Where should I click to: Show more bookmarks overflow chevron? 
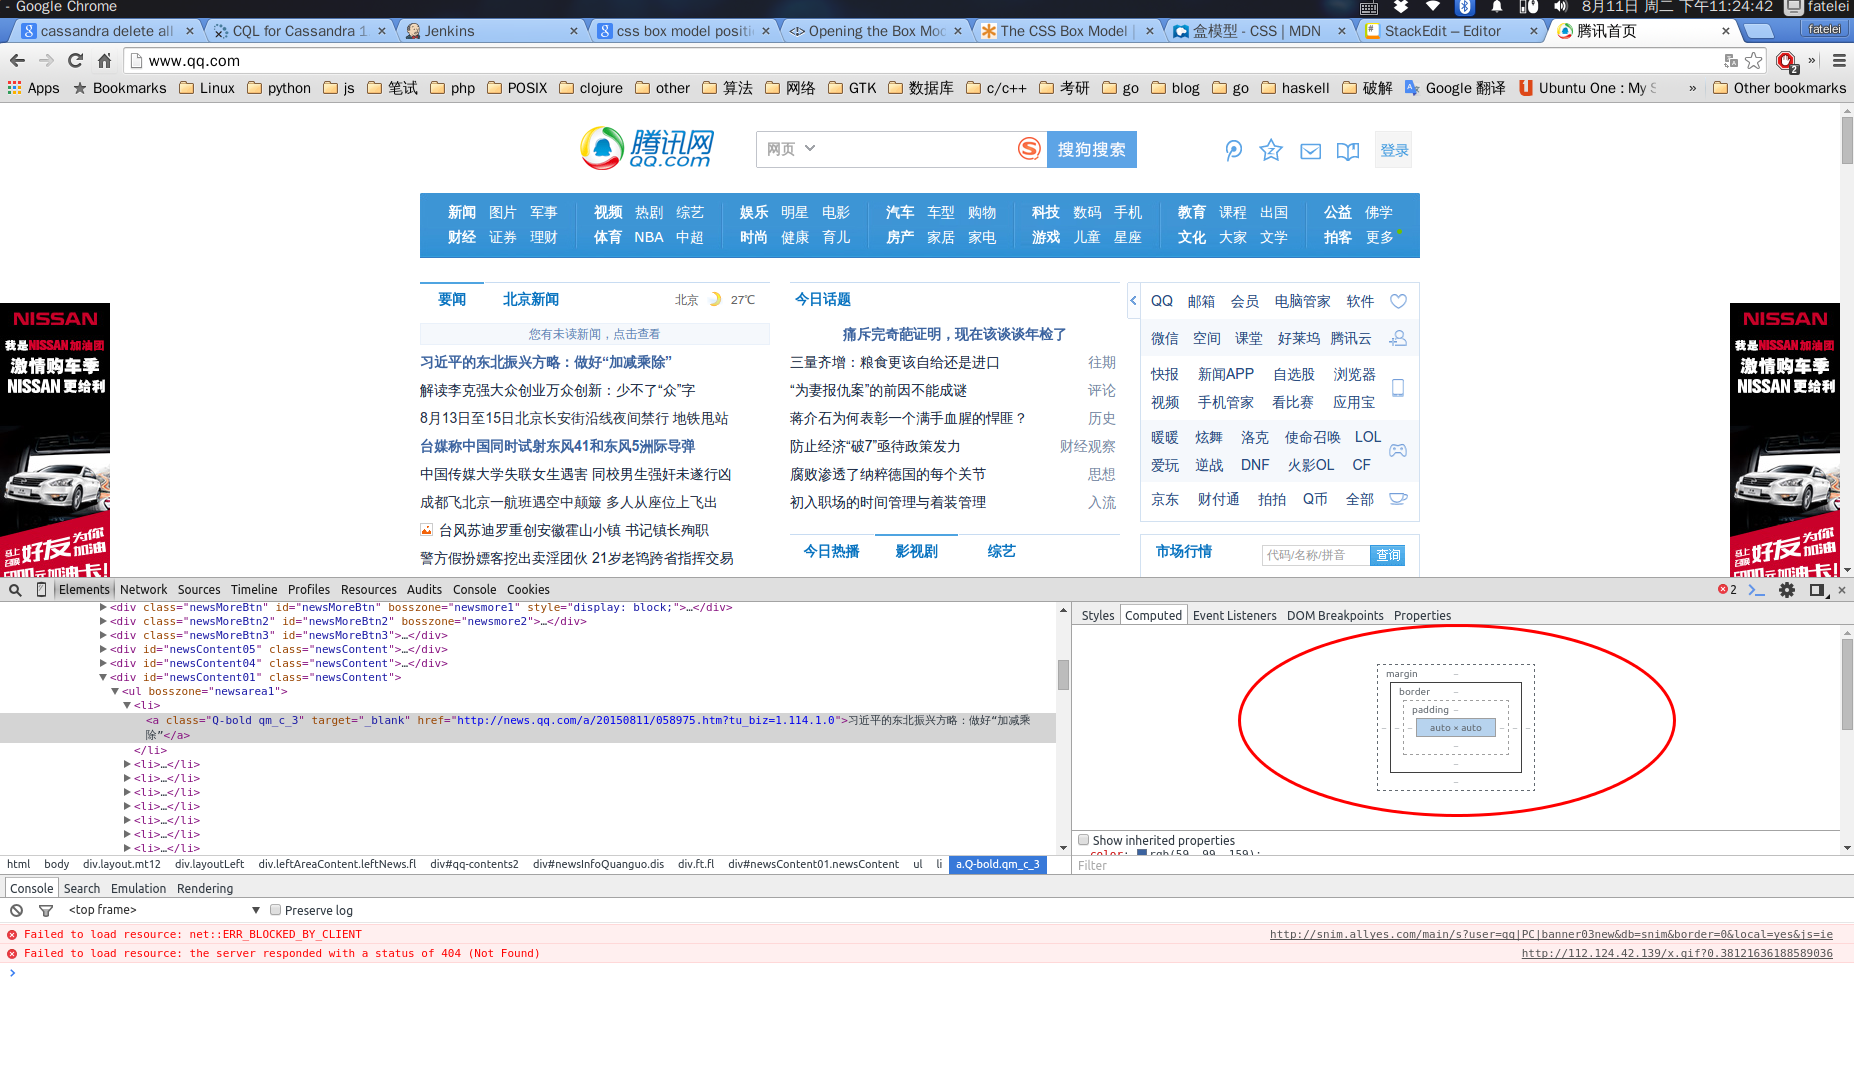coord(1692,88)
